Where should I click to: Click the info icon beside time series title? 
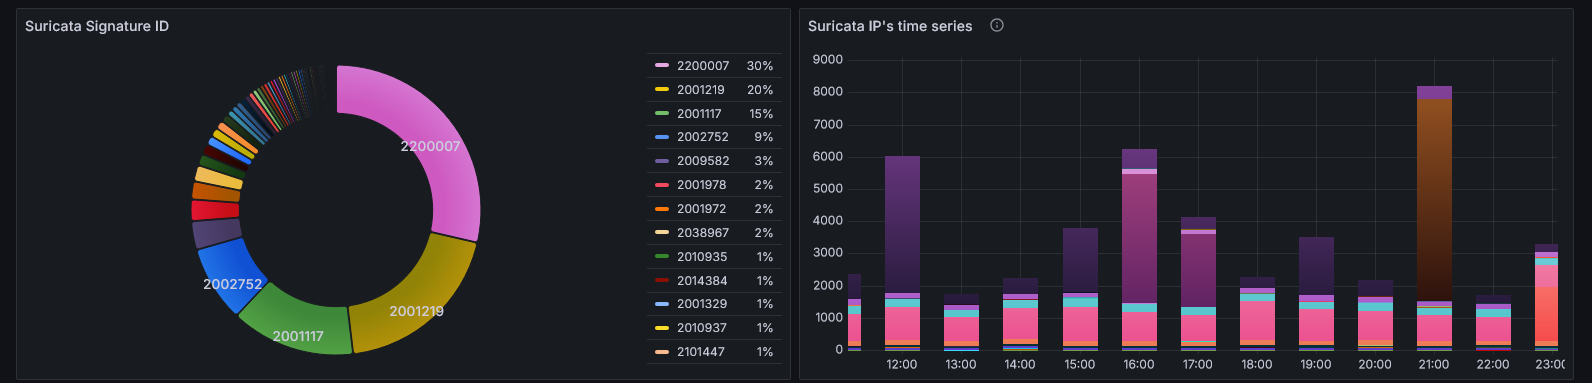[996, 26]
